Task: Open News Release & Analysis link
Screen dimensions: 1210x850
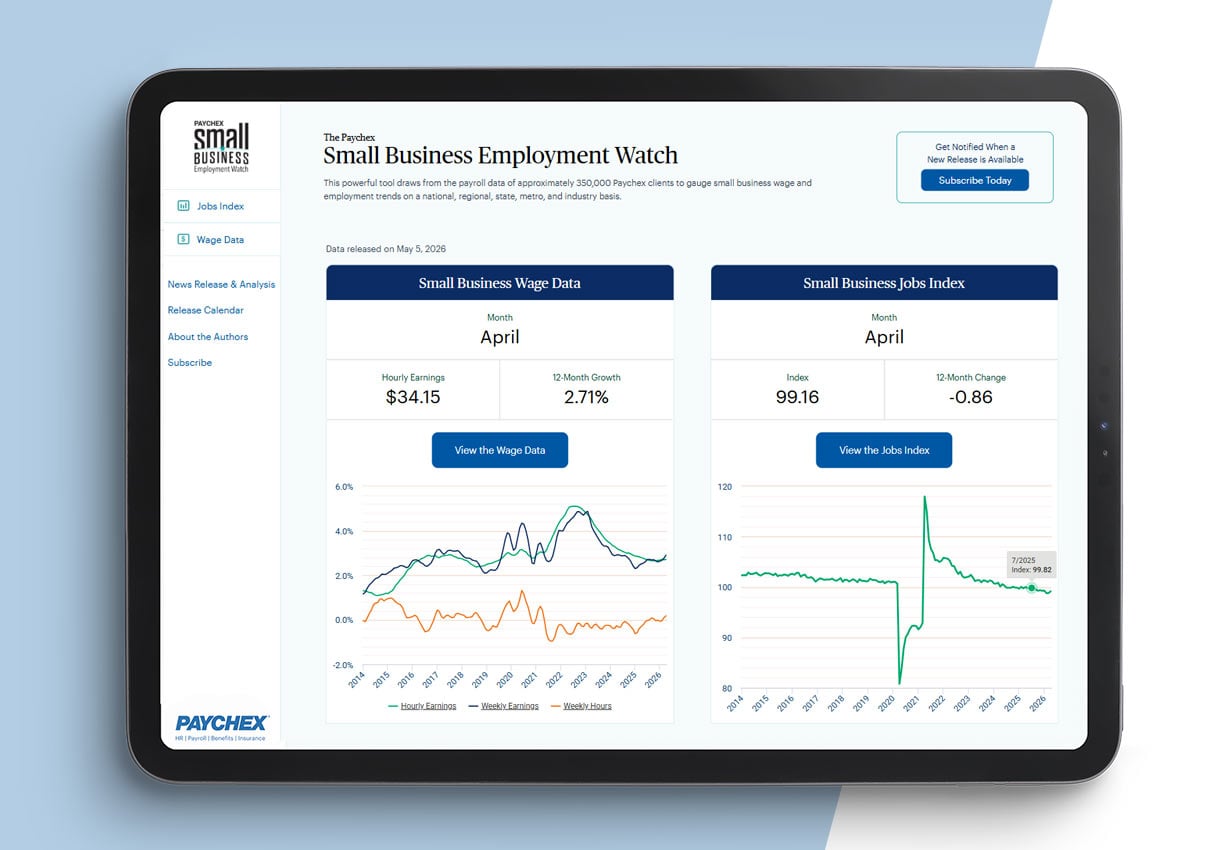Action: 221,285
